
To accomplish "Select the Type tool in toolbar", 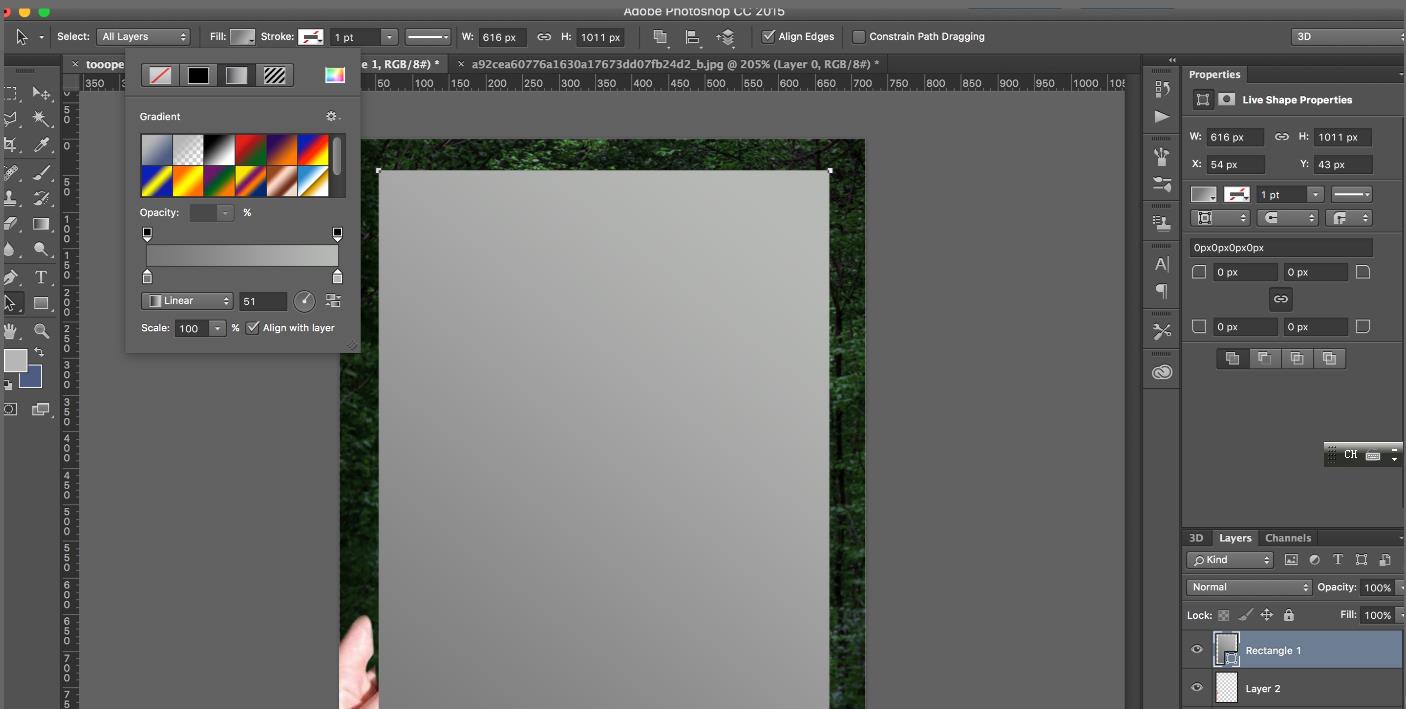I will (41, 277).
